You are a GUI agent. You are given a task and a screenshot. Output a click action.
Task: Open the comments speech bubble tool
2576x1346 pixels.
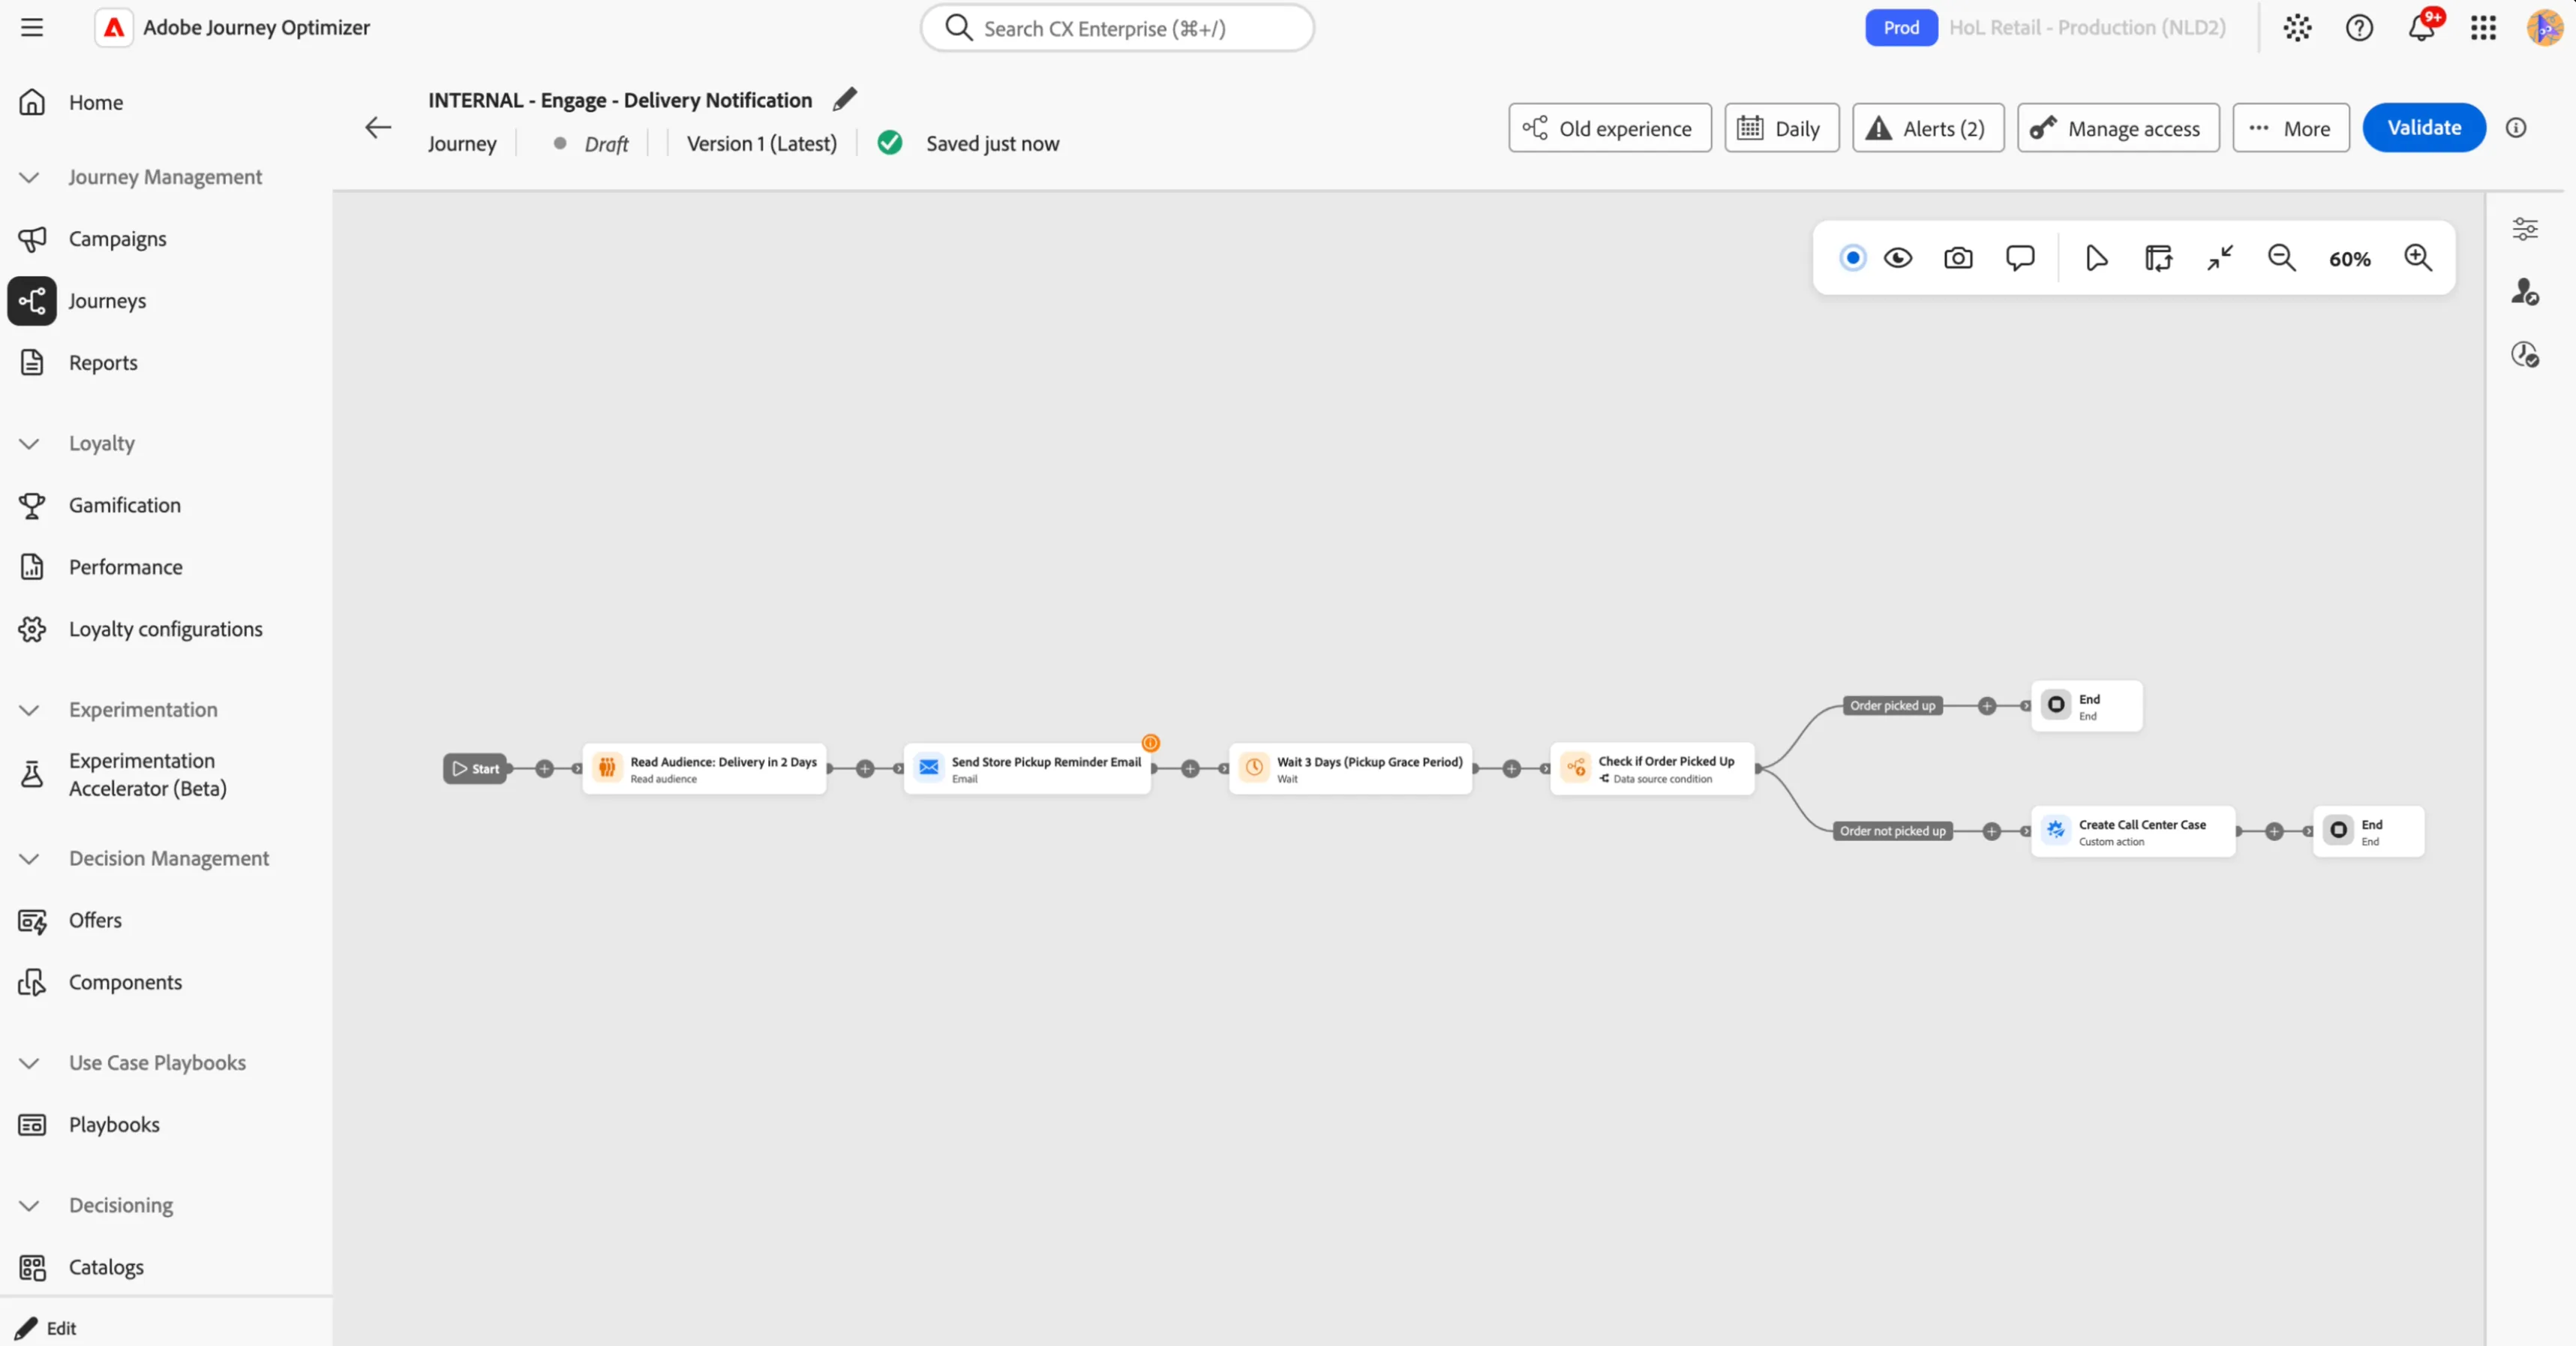tap(2020, 258)
